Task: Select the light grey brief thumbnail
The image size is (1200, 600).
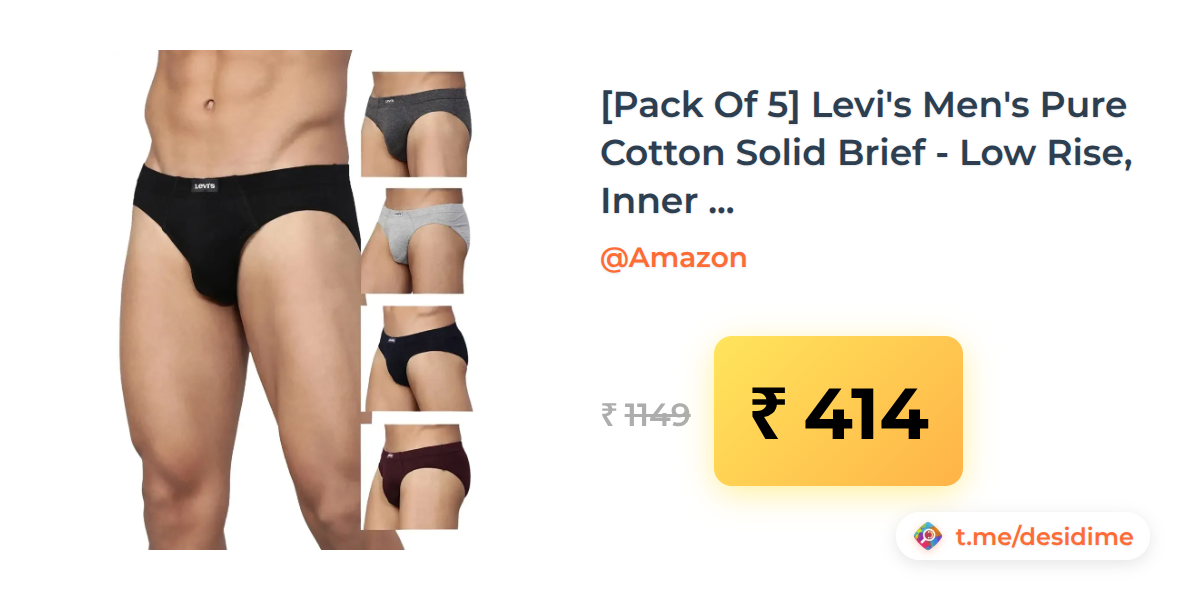Action: pos(415,240)
